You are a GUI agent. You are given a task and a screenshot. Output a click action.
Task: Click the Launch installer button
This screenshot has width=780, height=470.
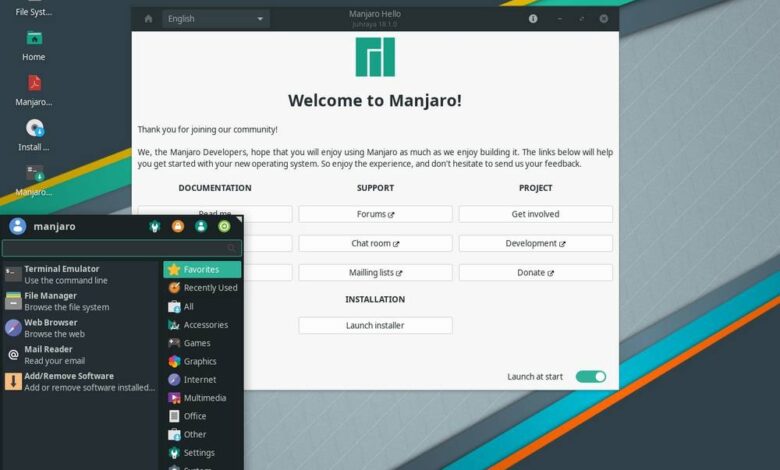(x=375, y=325)
